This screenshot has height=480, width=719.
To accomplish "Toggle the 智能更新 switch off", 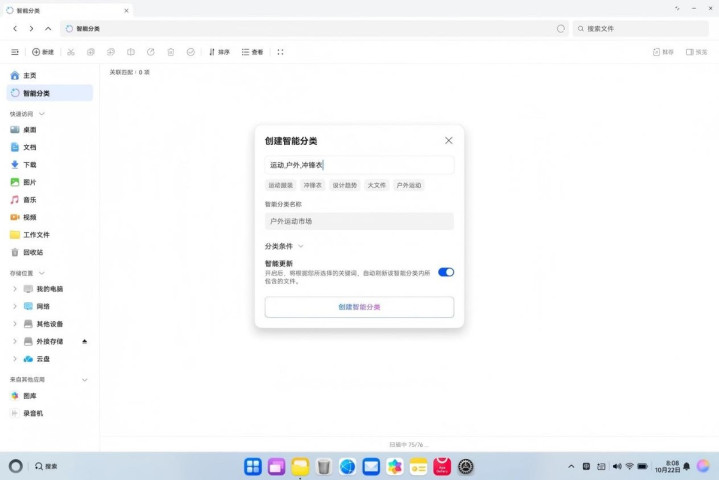I will click(446, 271).
